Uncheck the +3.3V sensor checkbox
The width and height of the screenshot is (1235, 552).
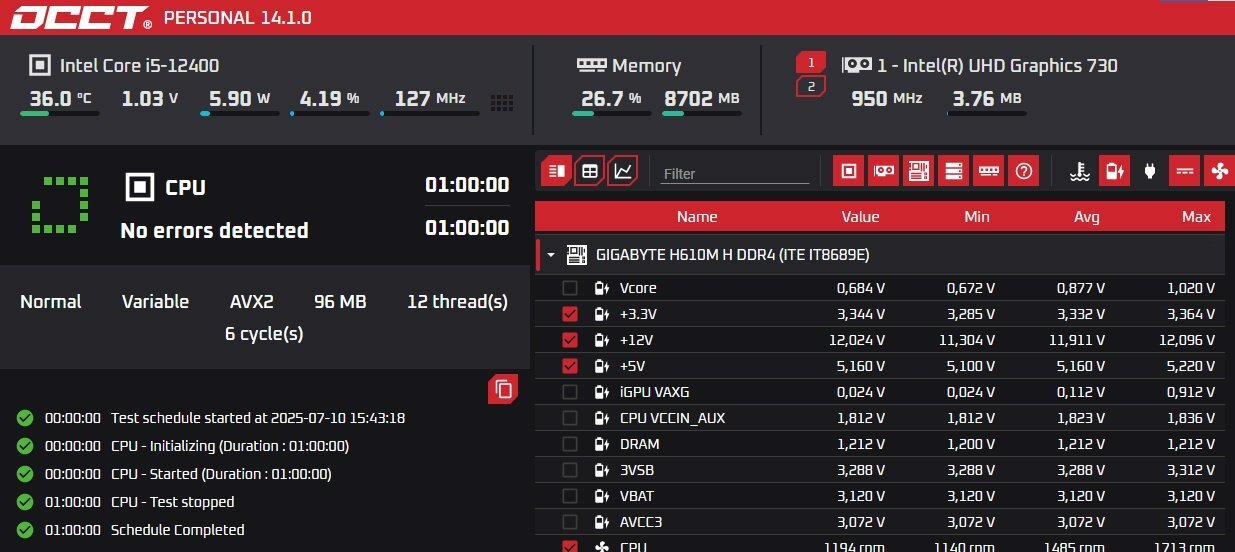[570, 314]
